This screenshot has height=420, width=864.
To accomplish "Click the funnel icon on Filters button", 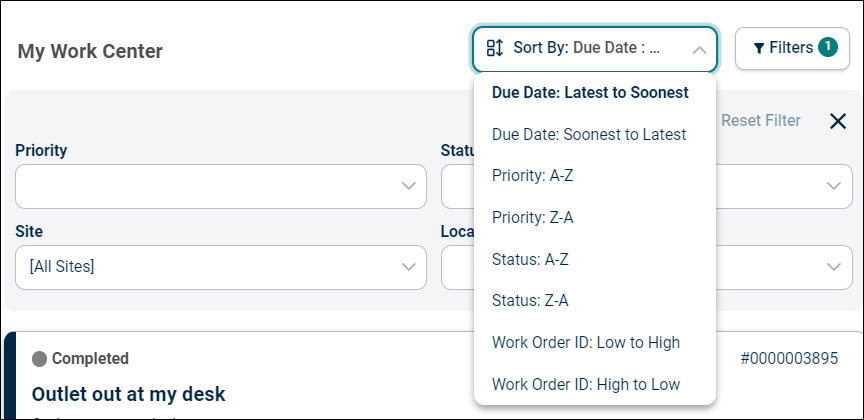I will (759, 48).
